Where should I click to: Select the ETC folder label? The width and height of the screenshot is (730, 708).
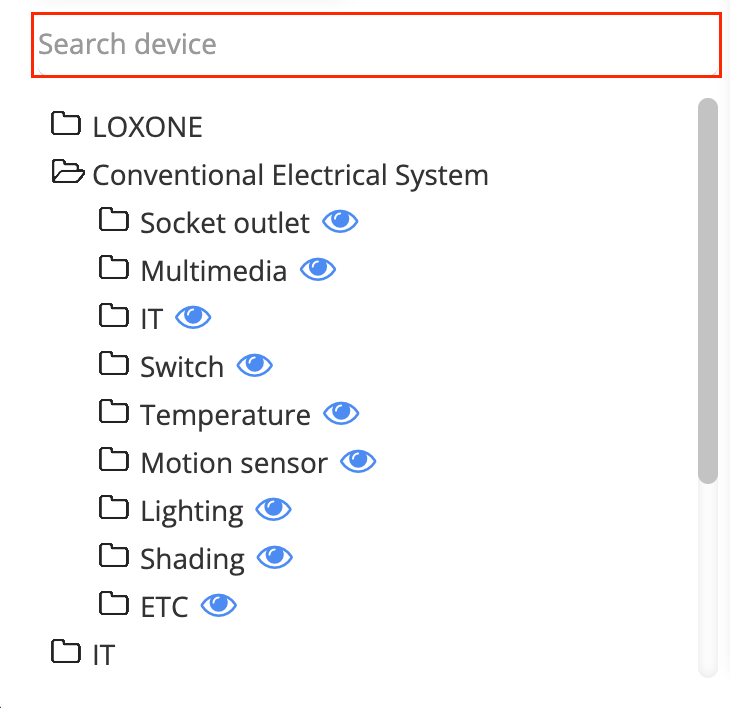point(164,607)
